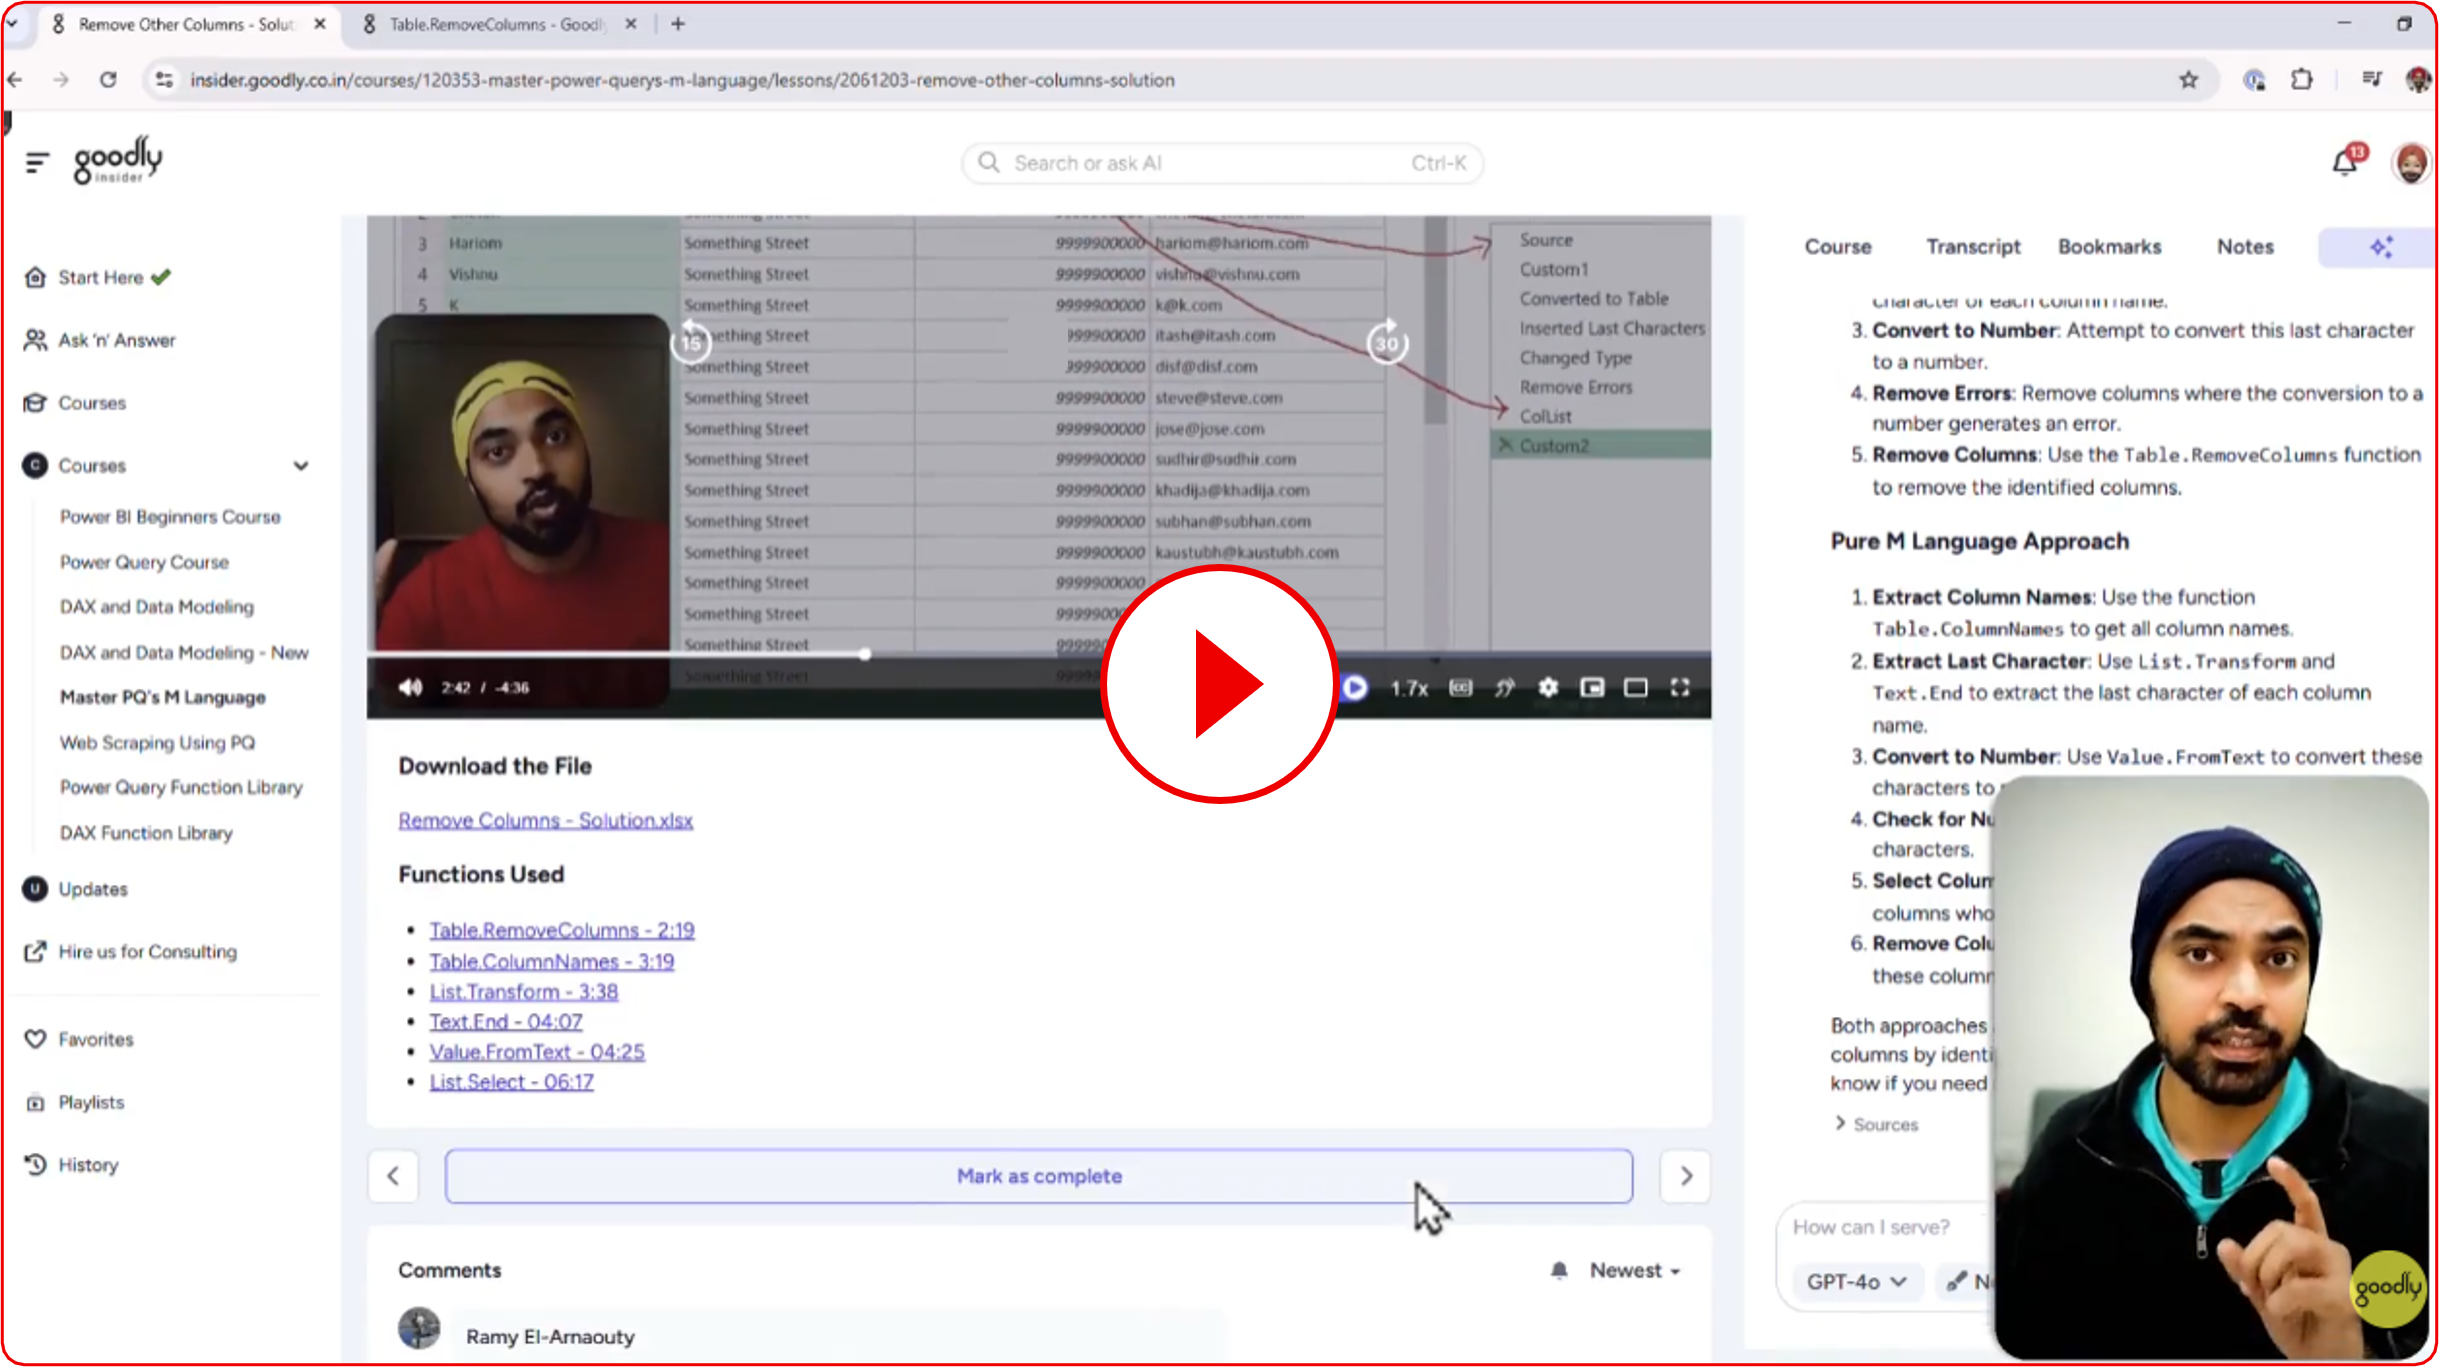The width and height of the screenshot is (2439, 1367).
Task: Click Mark as complete button
Action: (x=1038, y=1176)
